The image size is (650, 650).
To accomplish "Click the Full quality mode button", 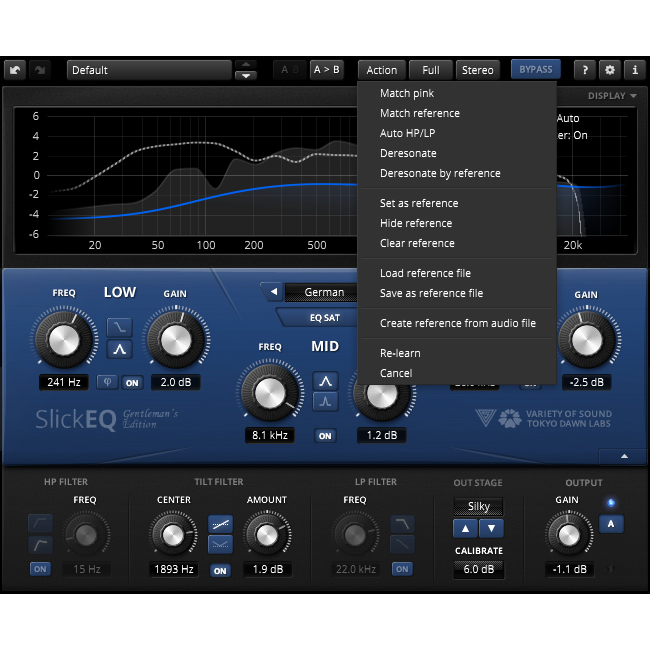I will point(431,70).
